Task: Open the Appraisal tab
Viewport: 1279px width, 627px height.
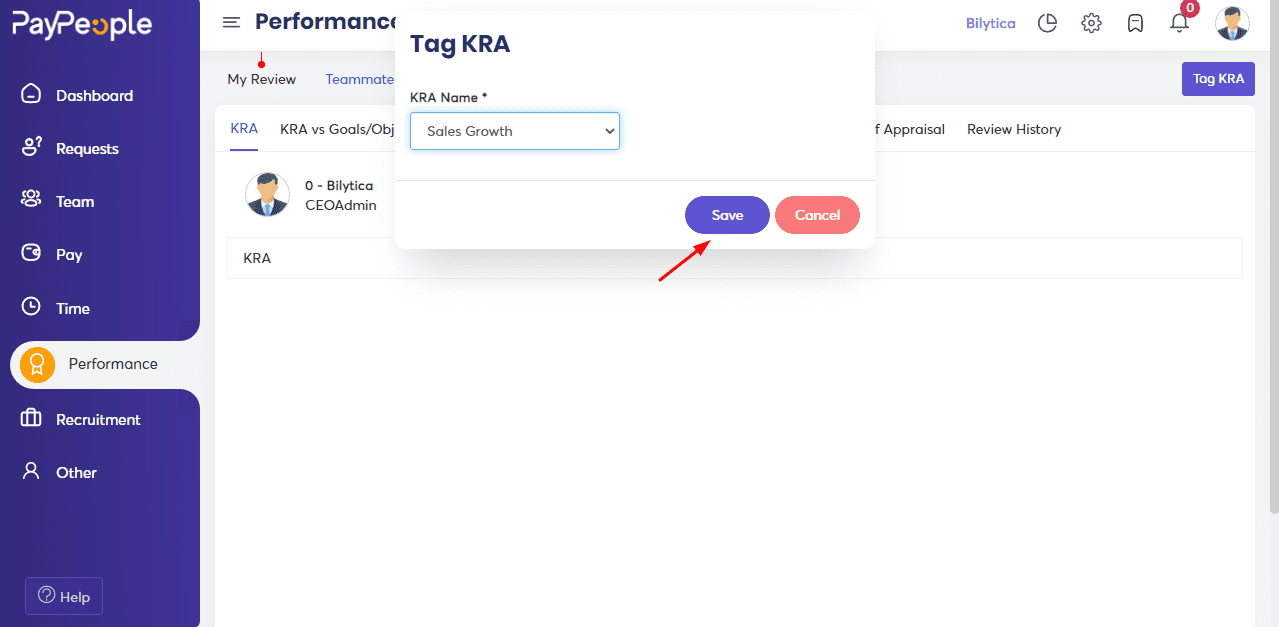Action: (910, 129)
